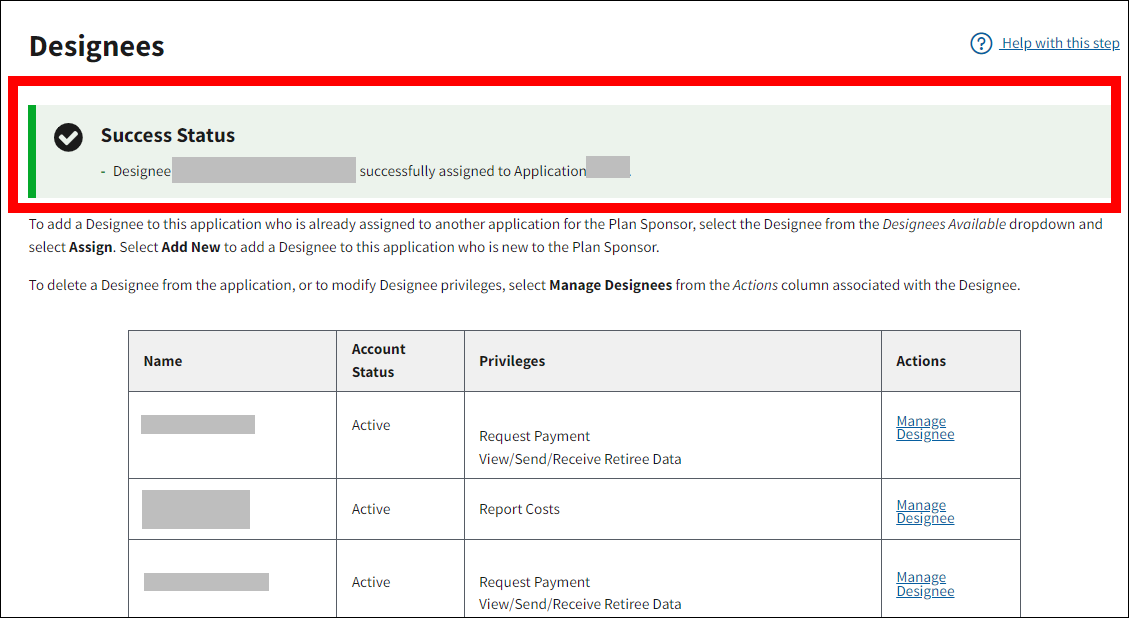Select the Account Status column header
This screenshot has width=1129, height=618.
click(378, 360)
